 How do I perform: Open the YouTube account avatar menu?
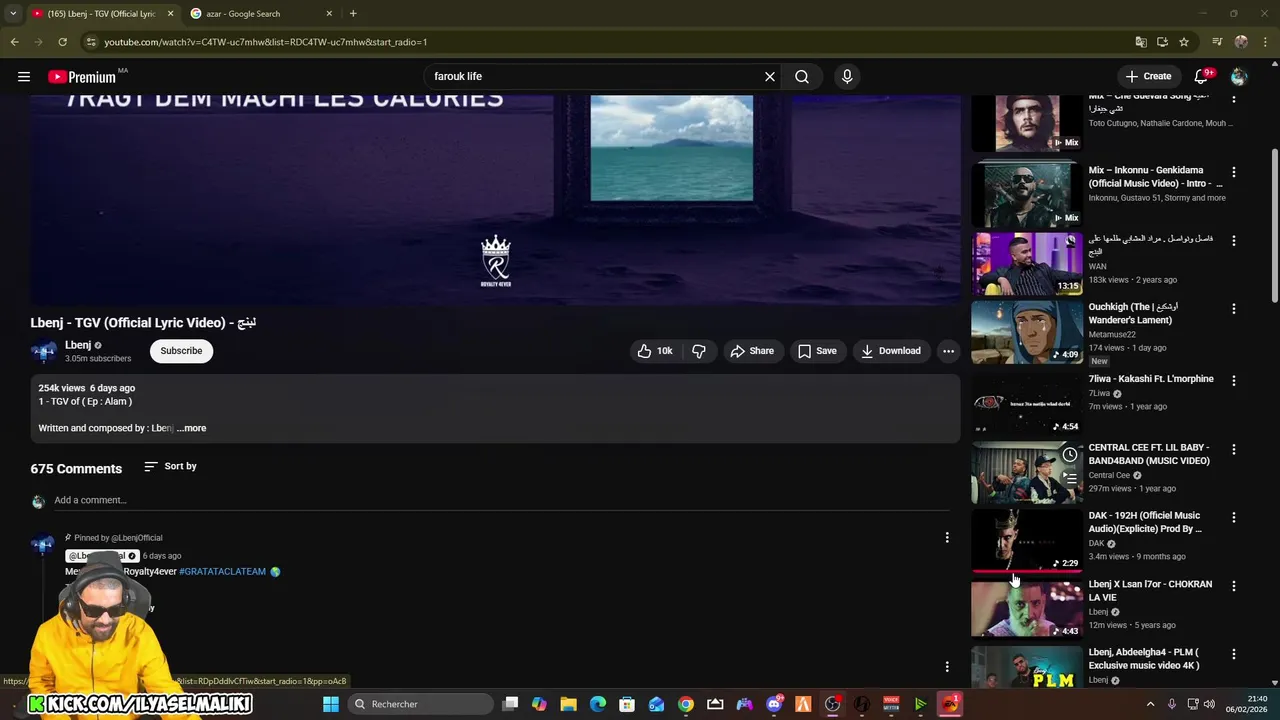point(1239,76)
